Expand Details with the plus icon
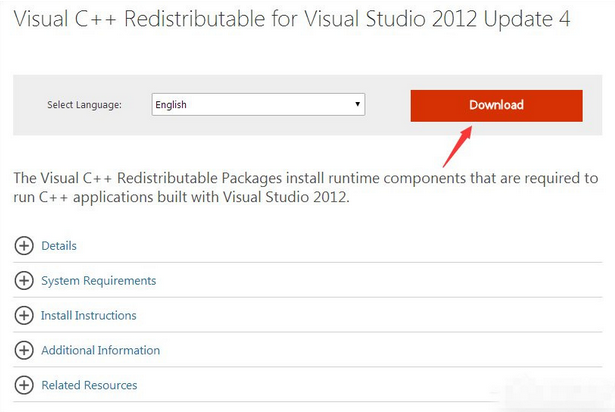This screenshot has width=615, height=412. [x=24, y=246]
